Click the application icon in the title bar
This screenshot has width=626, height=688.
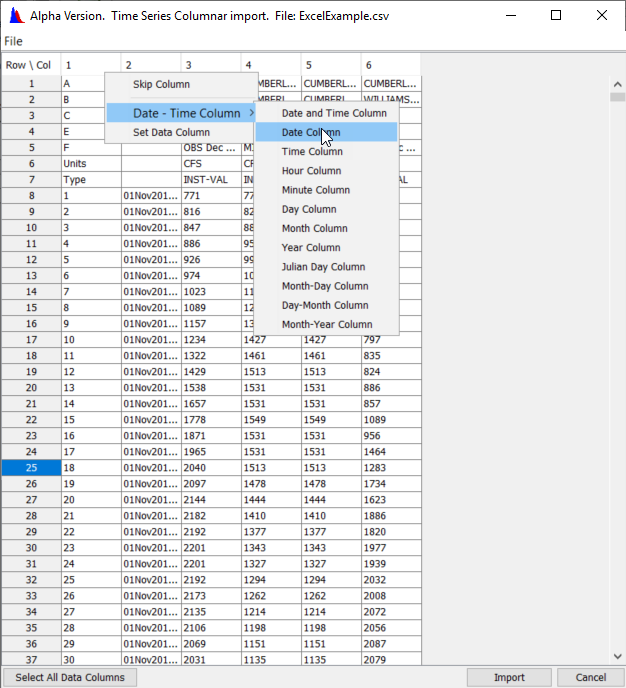[x=15, y=16]
